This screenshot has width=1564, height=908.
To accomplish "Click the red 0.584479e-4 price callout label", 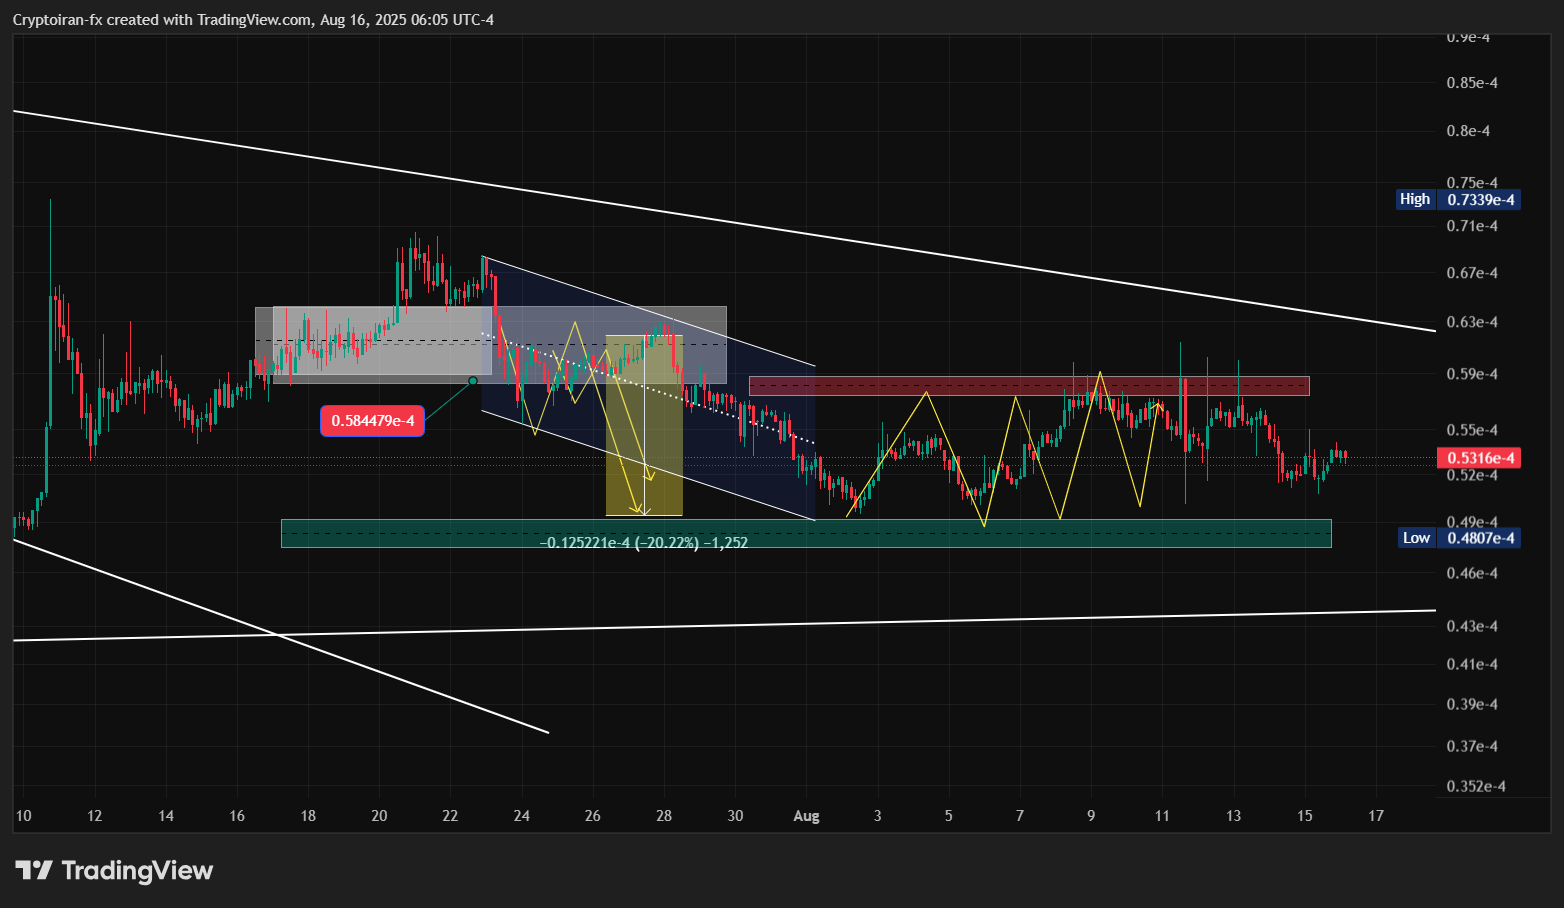I will point(373,421).
